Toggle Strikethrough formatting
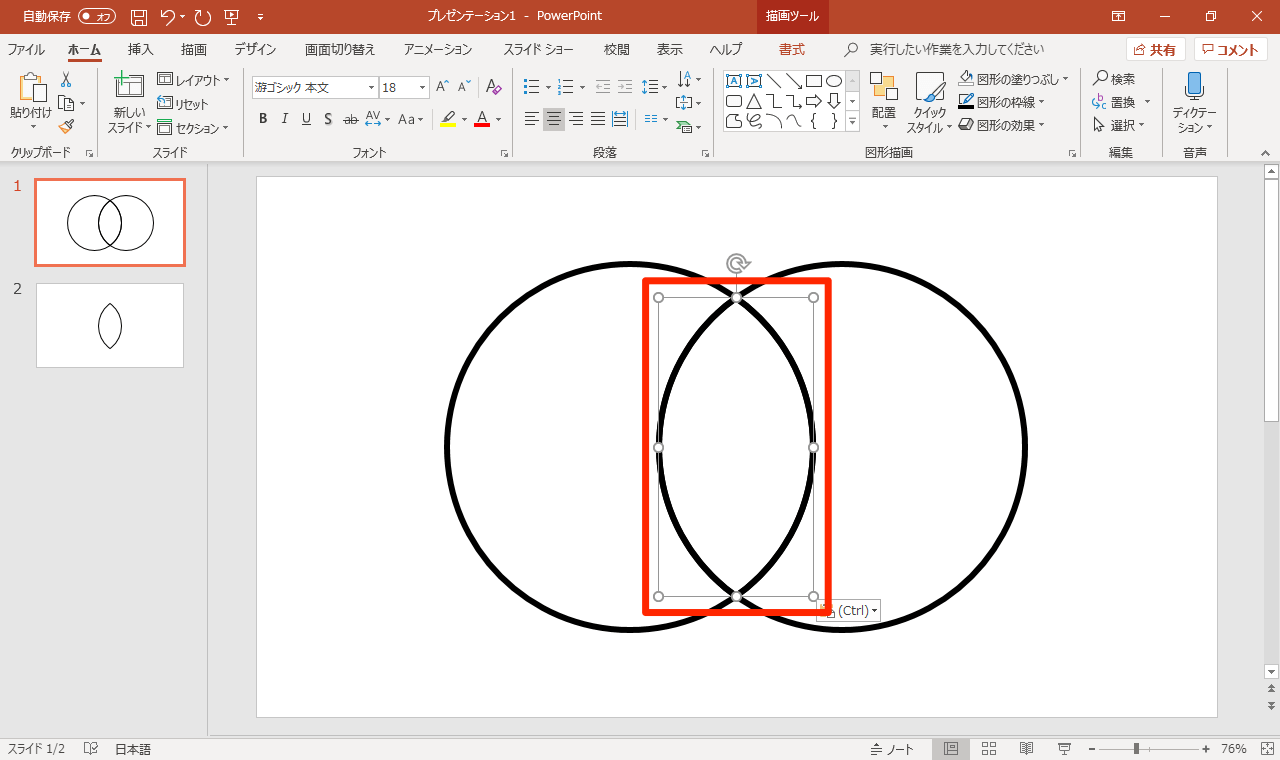 [x=350, y=119]
